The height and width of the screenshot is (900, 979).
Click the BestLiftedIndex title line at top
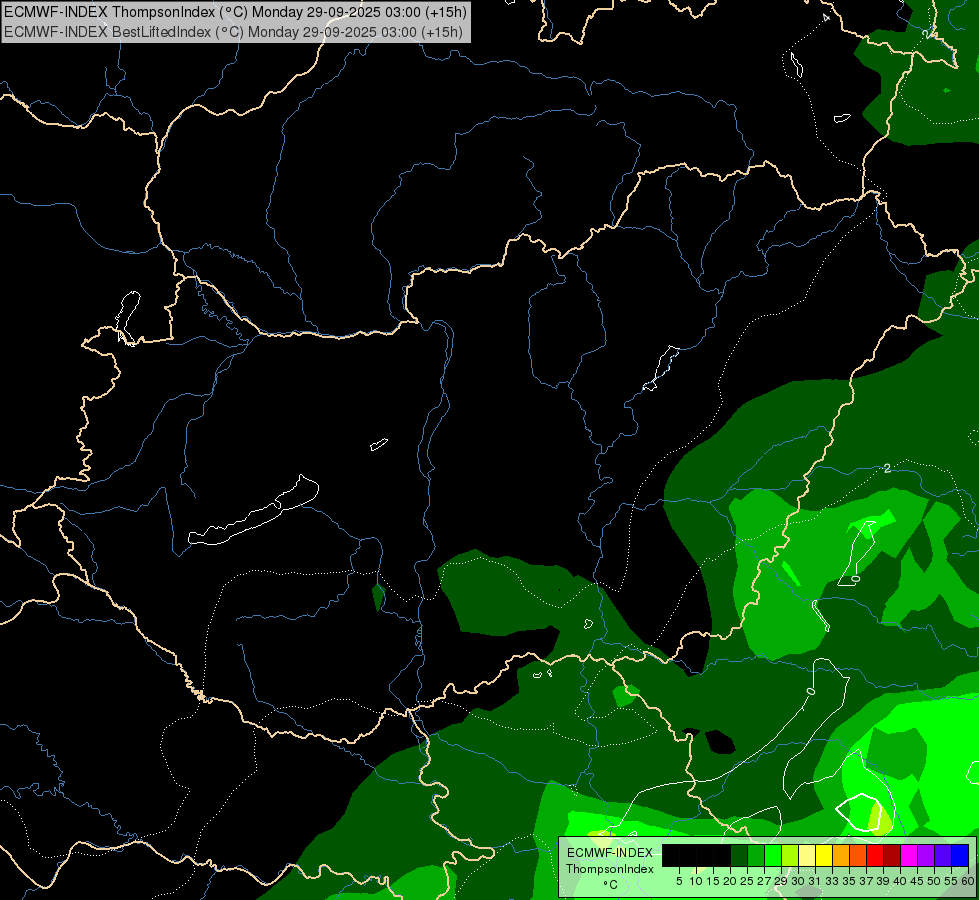pos(234,32)
